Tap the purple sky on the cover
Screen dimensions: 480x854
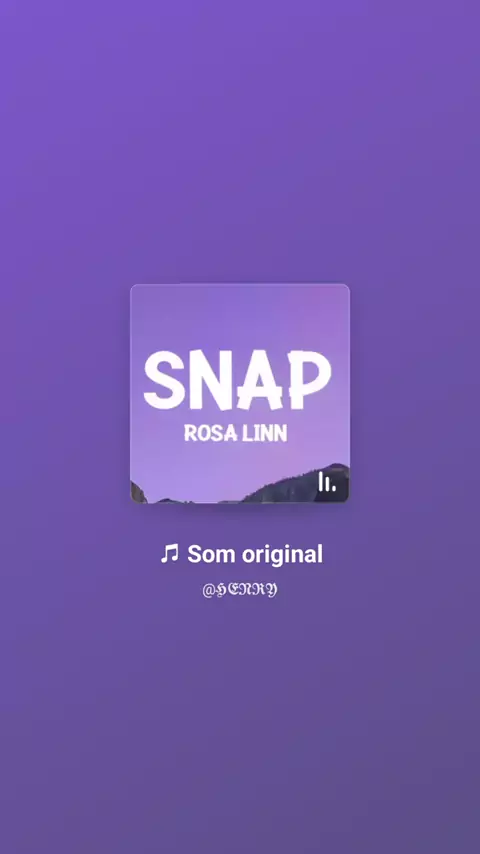coord(240,316)
